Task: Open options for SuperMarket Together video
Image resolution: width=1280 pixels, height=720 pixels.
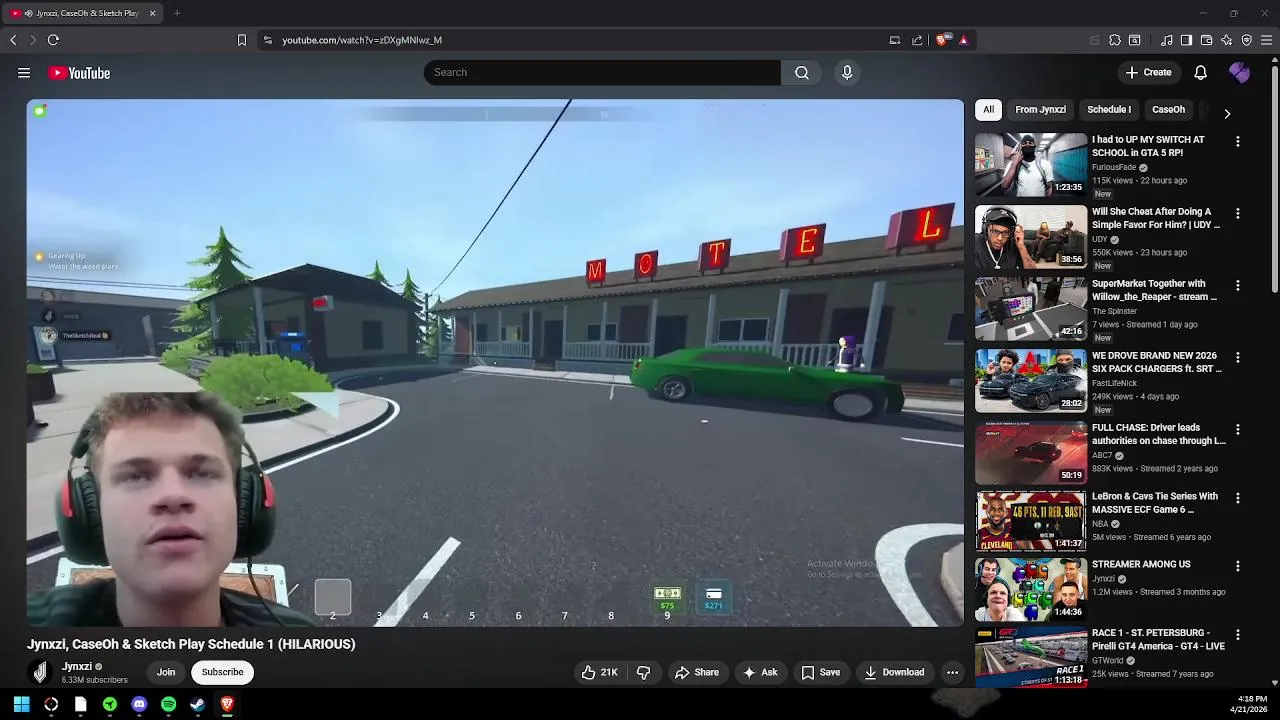Action: click(1238, 285)
